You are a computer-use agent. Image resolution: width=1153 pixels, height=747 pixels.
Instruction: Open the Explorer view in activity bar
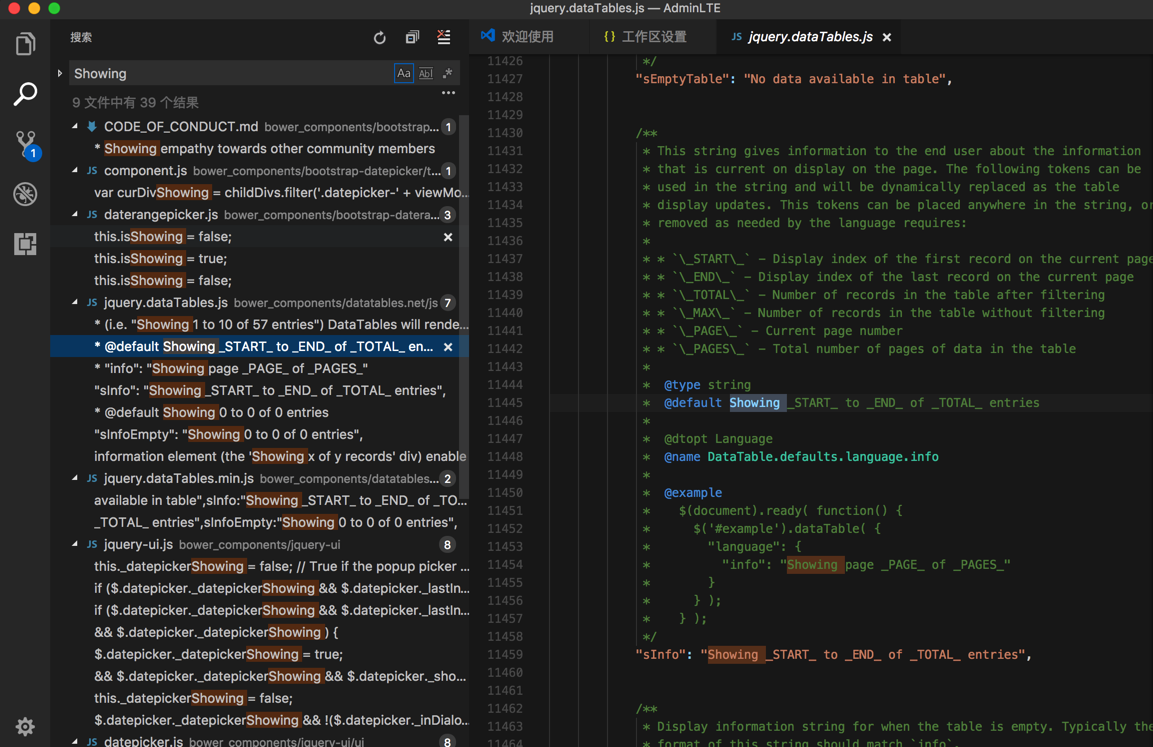tap(25, 44)
